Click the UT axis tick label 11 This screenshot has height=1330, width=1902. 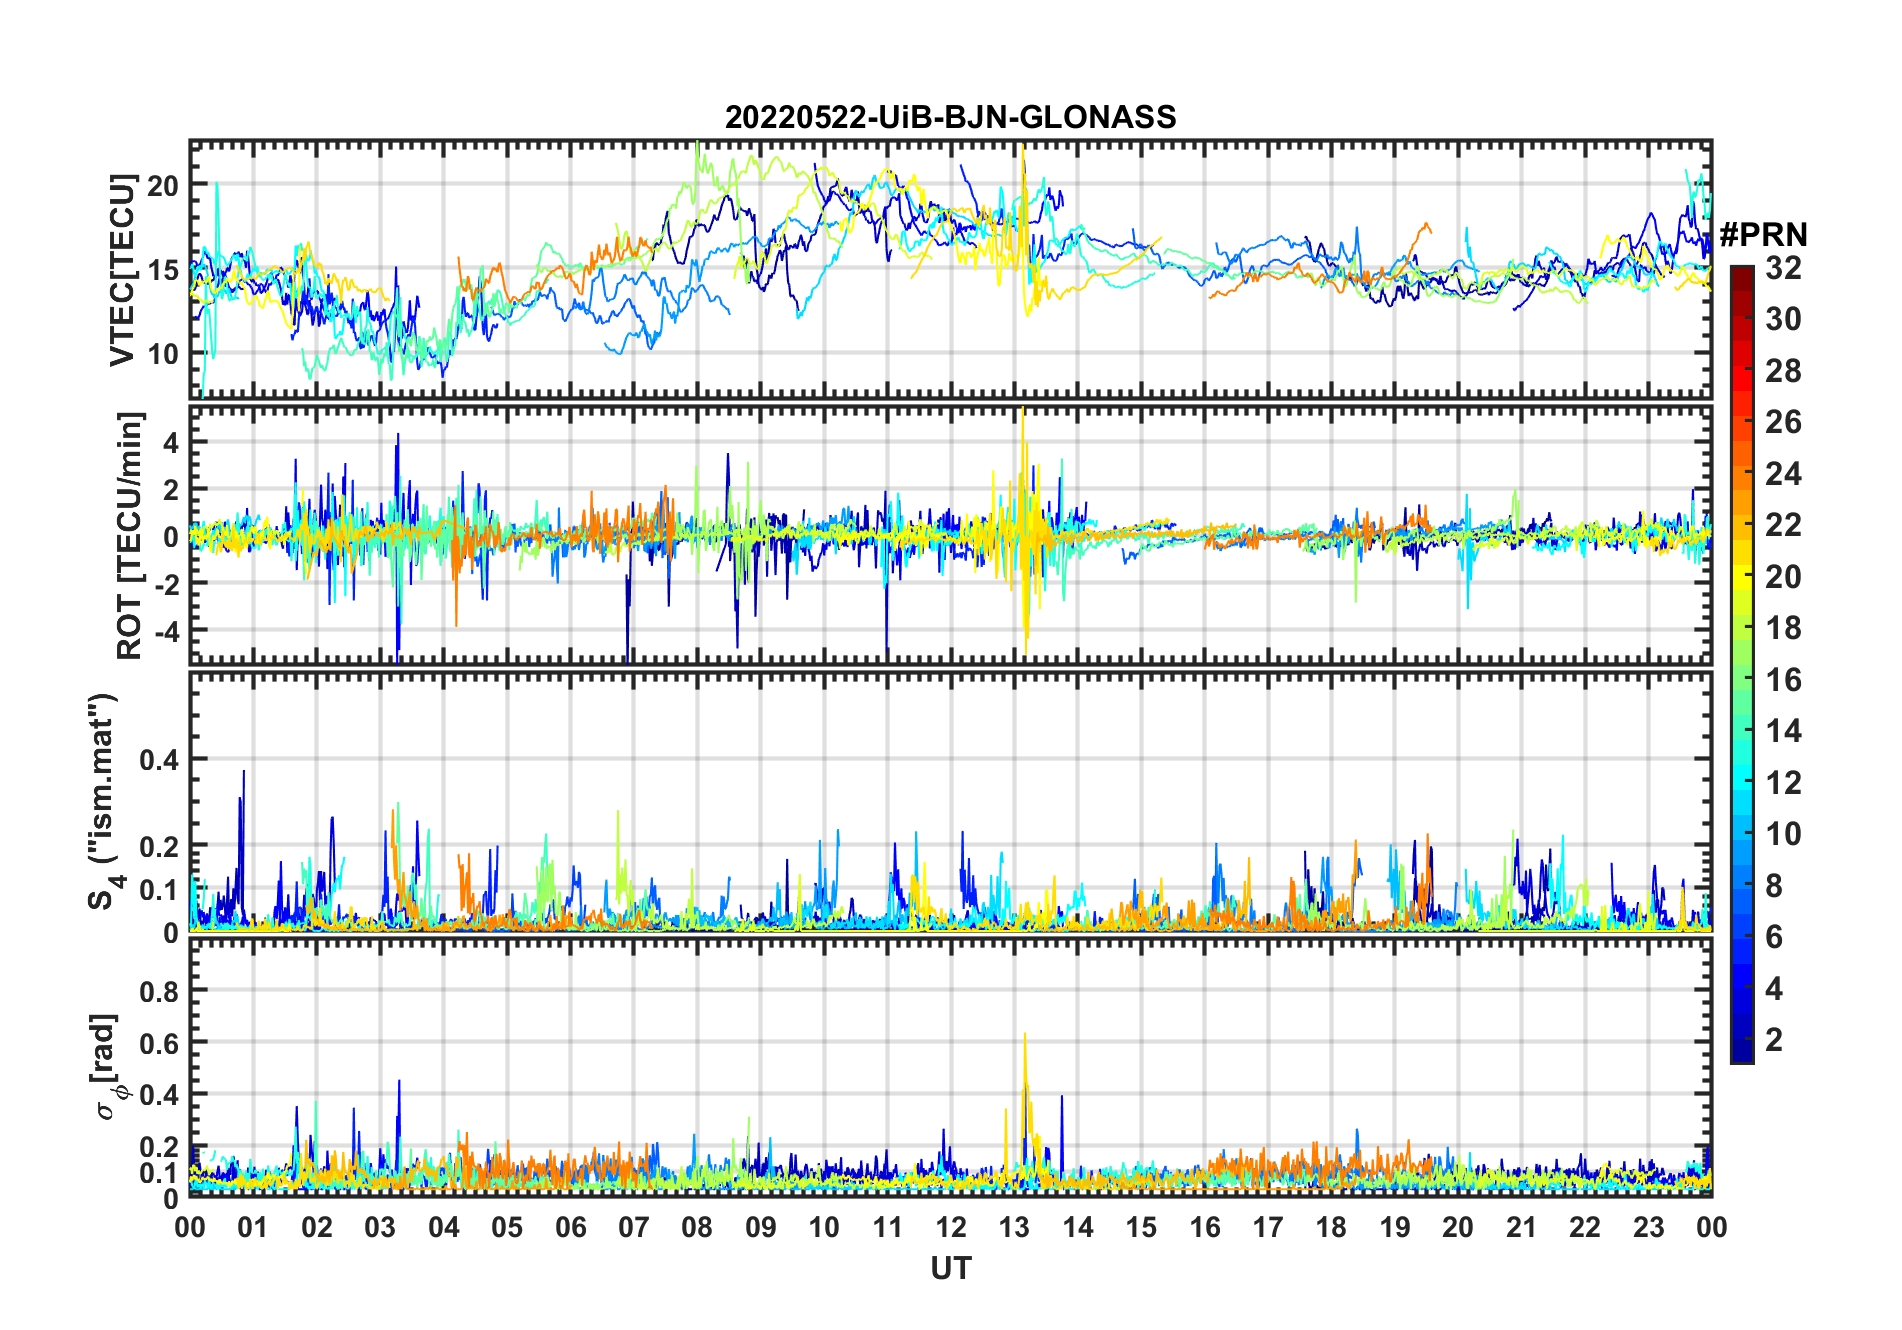[x=888, y=1228]
